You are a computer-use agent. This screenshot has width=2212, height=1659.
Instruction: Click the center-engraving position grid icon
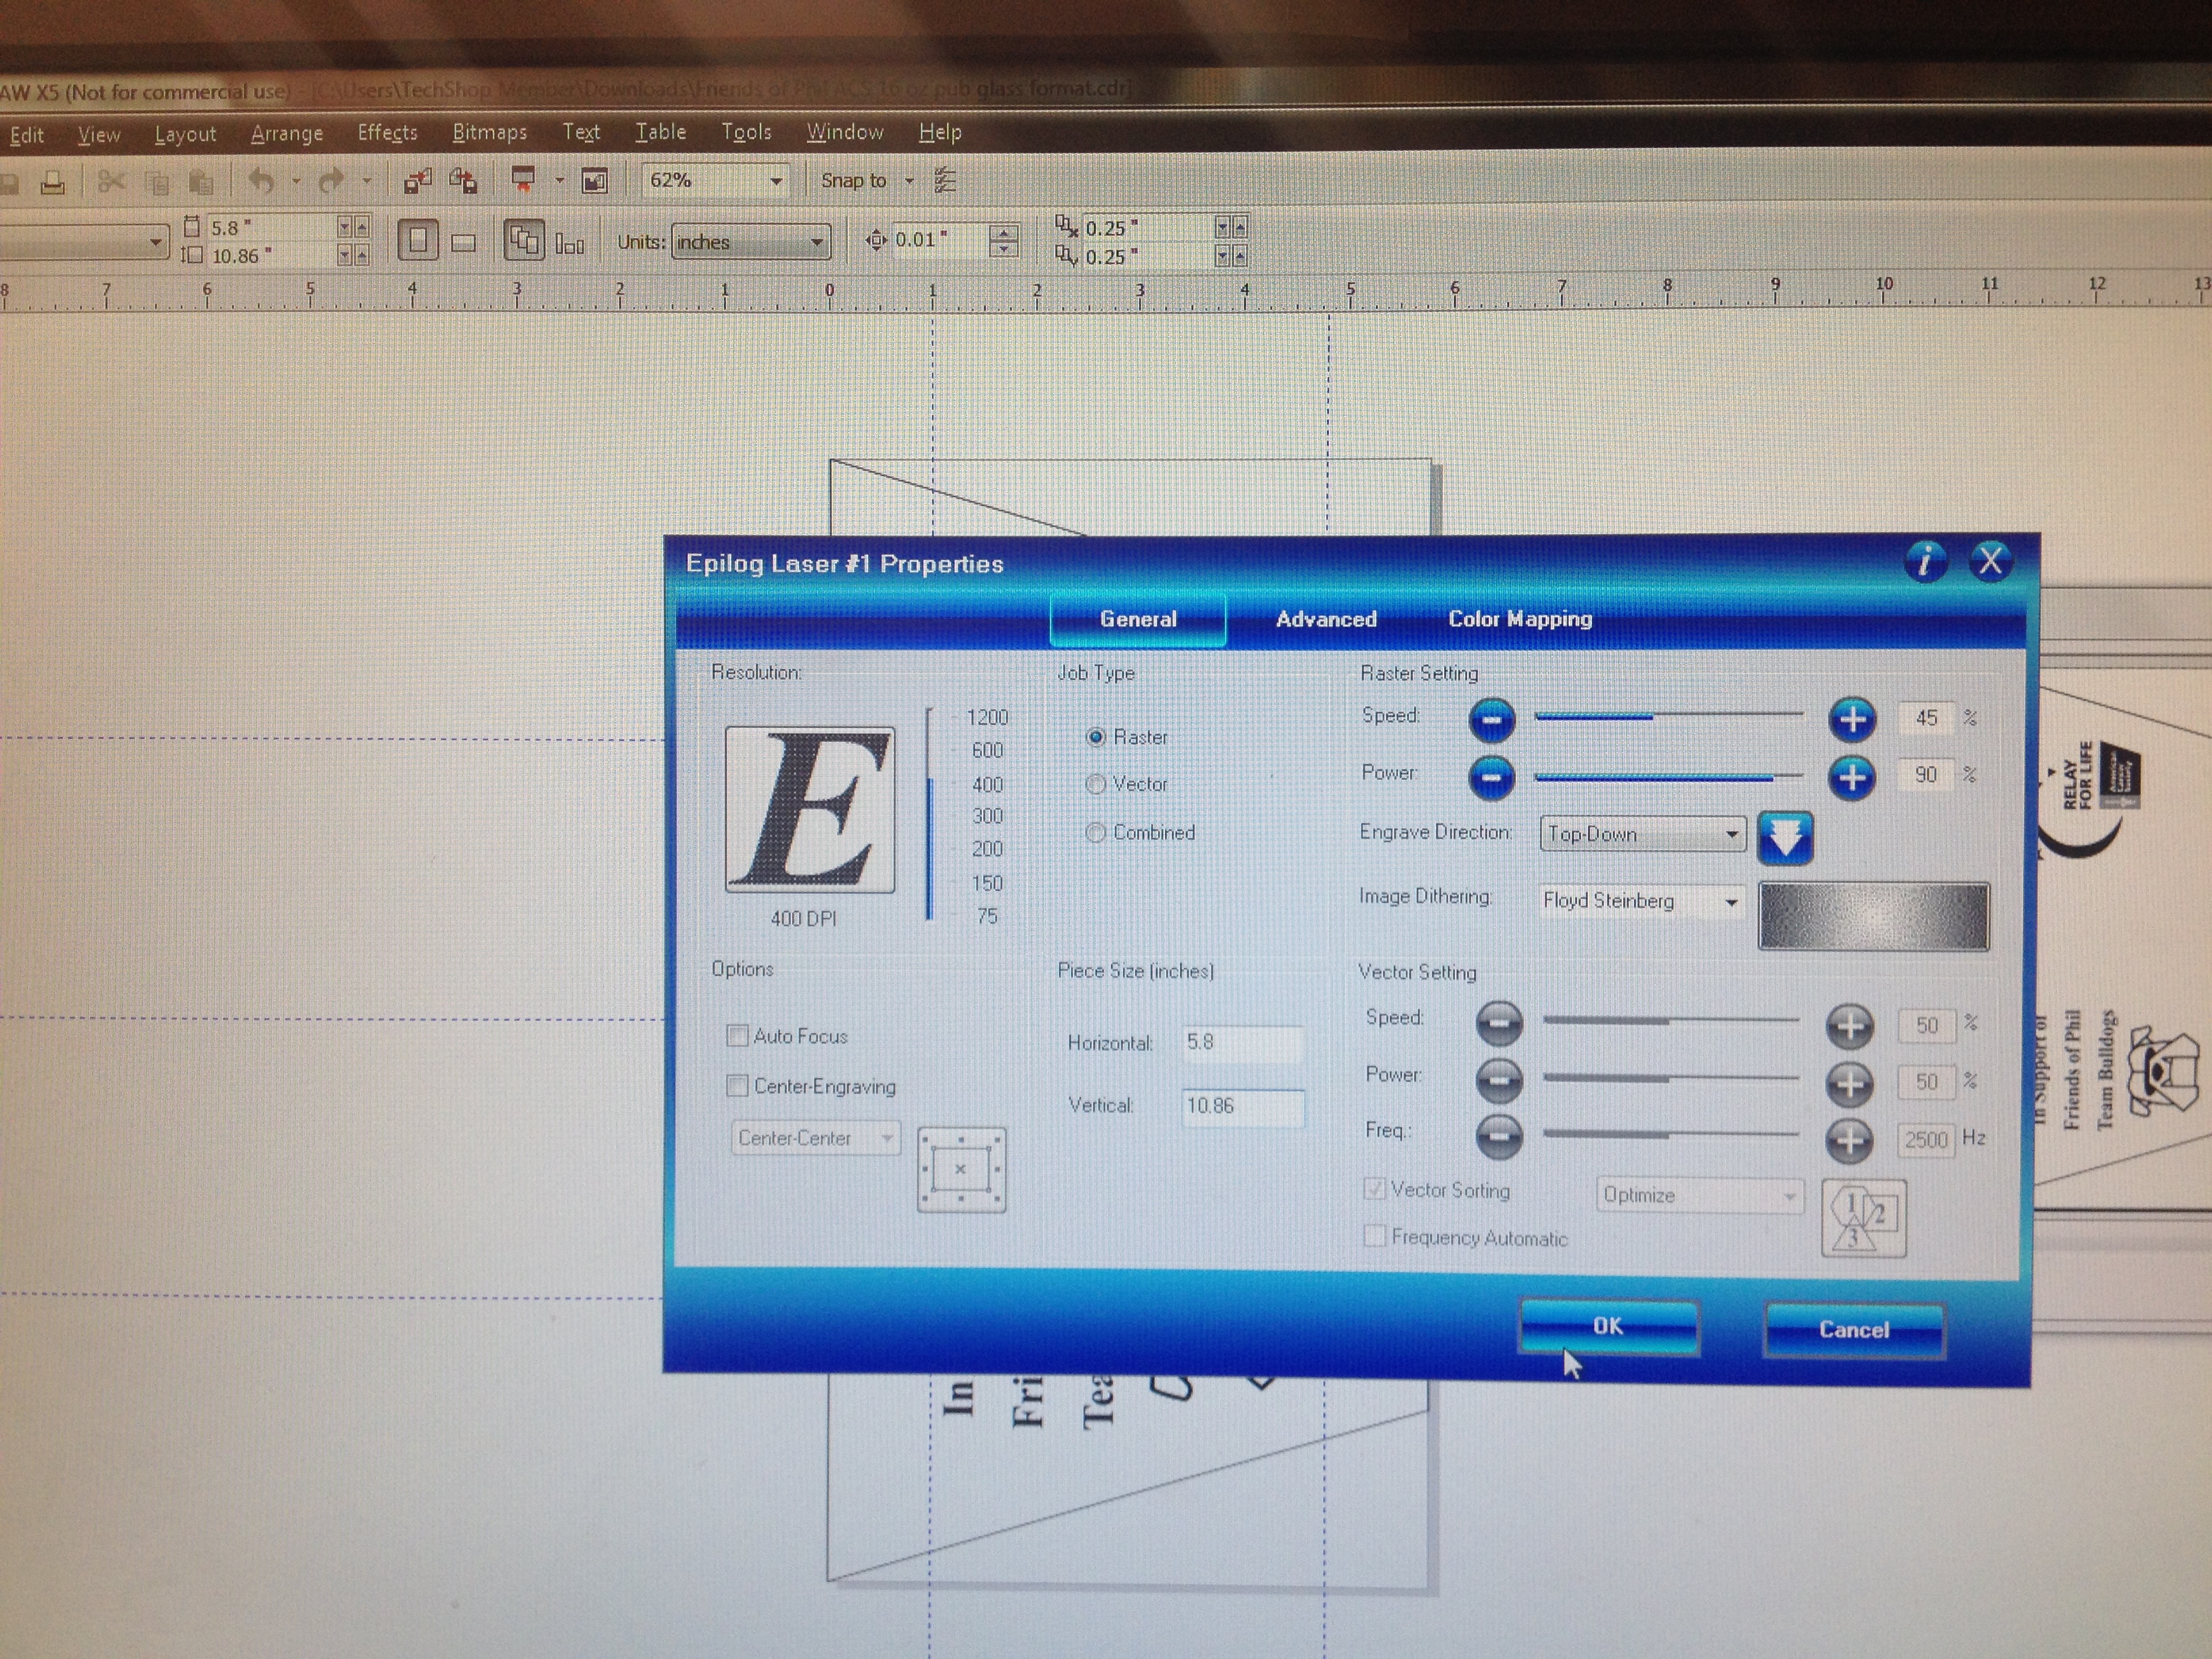[961, 1169]
